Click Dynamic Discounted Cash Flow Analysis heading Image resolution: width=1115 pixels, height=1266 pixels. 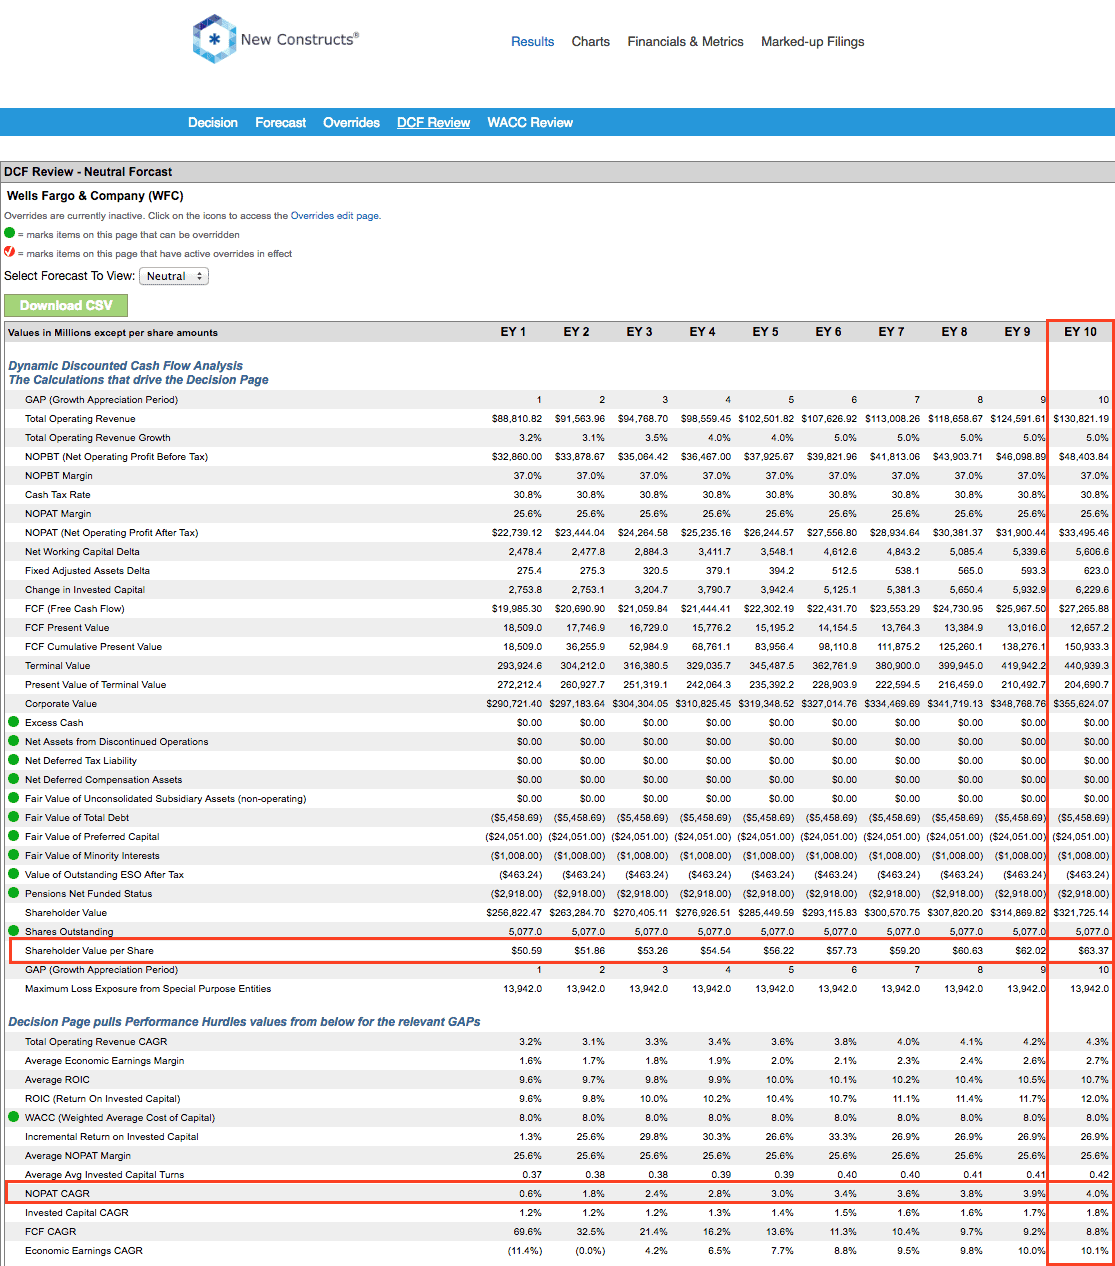point(125,366)
